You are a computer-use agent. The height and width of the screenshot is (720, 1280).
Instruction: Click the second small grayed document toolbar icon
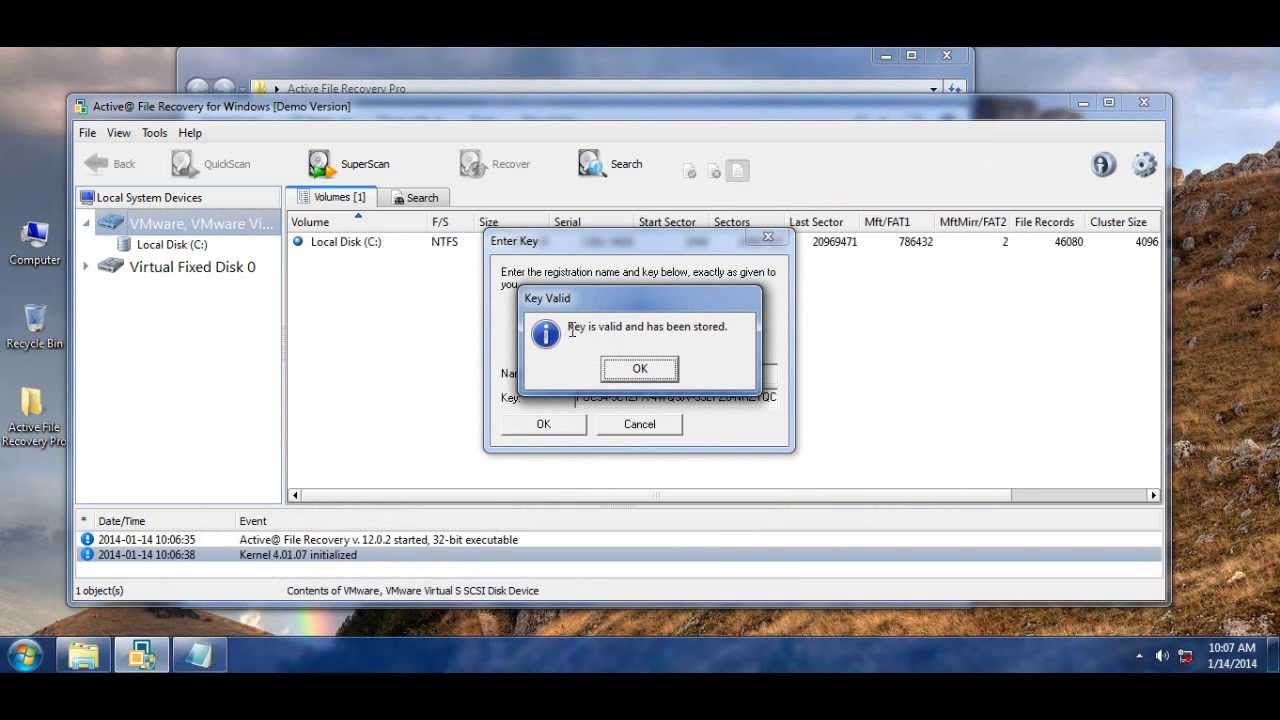[x=714, y=171]
